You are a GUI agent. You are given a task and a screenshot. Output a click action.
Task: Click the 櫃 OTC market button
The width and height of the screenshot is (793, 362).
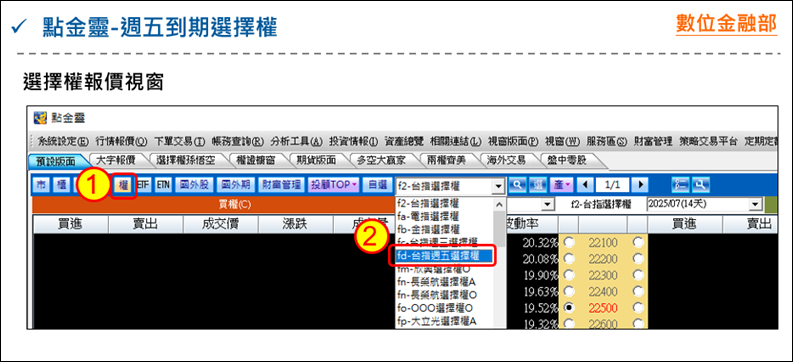point(62,186)
